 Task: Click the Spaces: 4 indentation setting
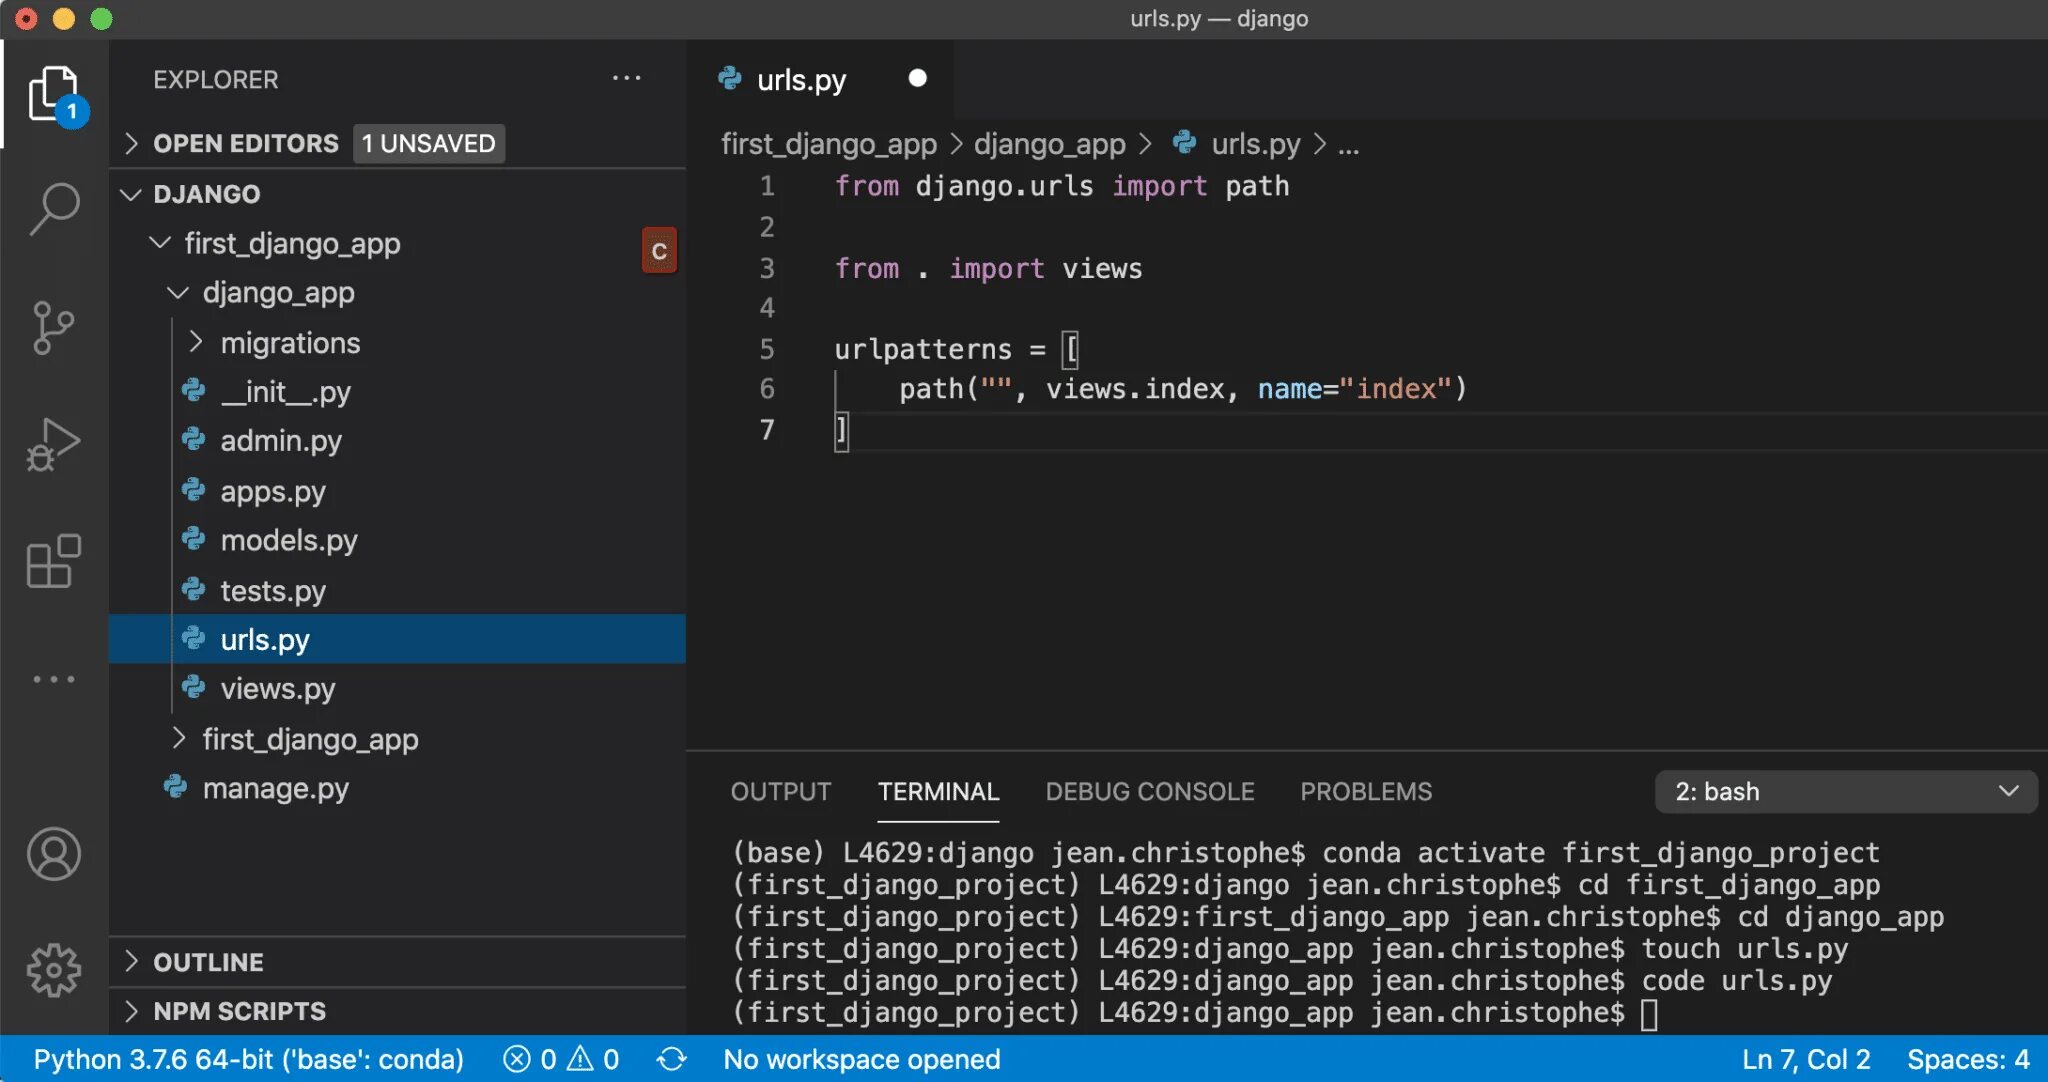[1967, 1059]
